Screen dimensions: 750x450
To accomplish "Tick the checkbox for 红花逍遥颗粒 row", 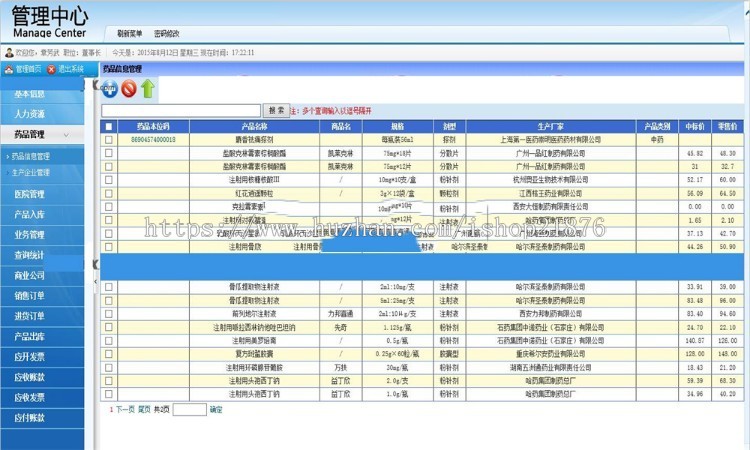I will point(109,193).
